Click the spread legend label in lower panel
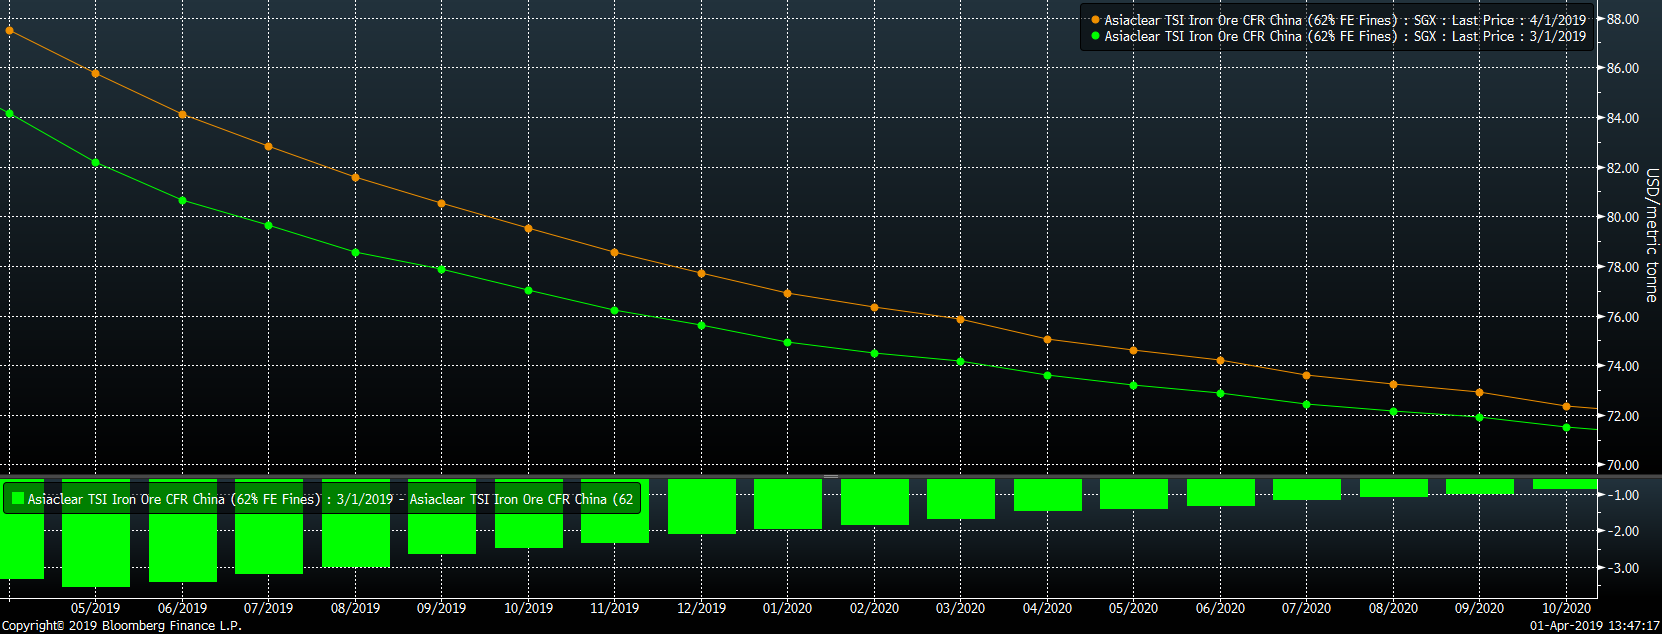Image resolution: width=1662 pixels, height=634 pixels. 330,499
